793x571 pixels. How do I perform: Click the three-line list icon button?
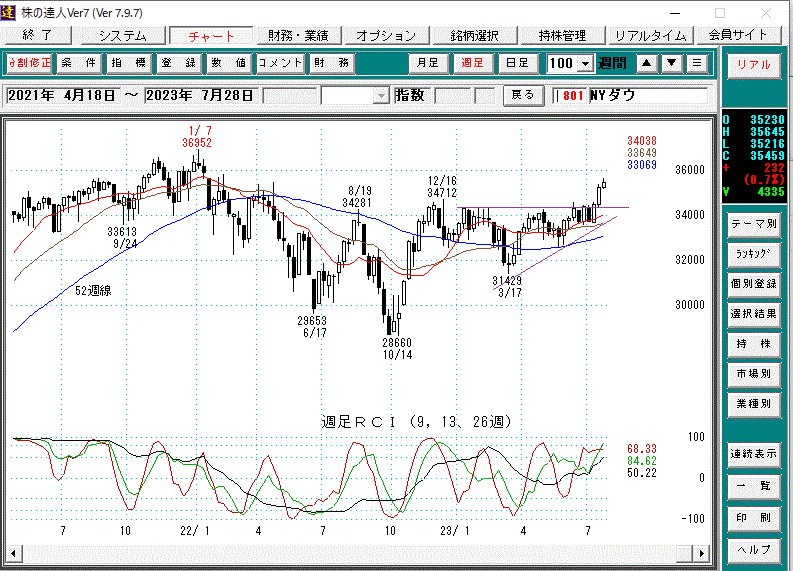[x=697, y=63]
